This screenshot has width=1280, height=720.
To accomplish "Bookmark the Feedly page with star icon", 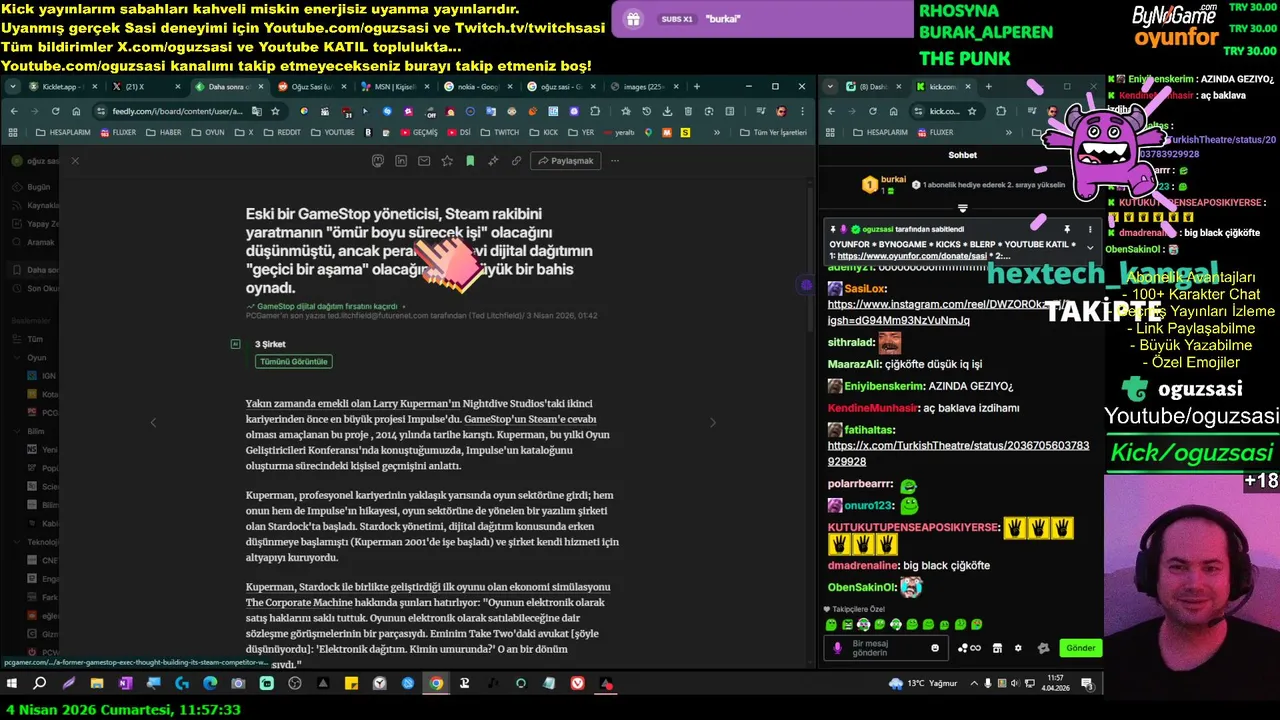I will 275,111.
